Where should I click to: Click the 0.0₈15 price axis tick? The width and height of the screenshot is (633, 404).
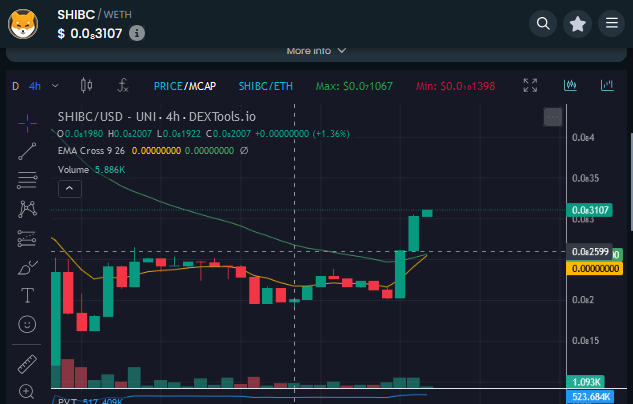[585, 341]
